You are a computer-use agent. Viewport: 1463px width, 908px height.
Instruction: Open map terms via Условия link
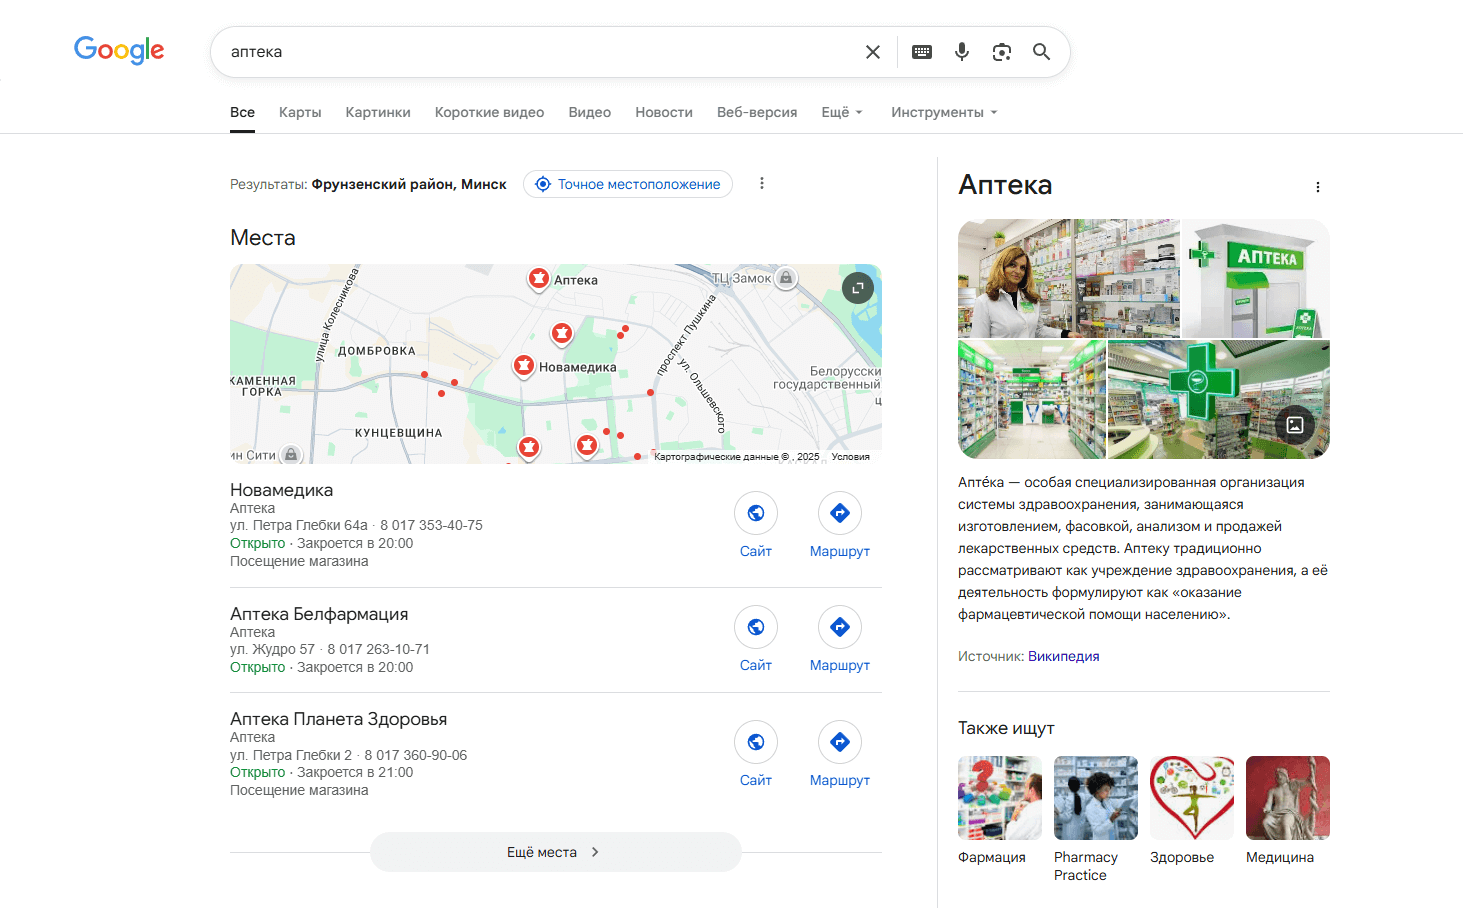pos(851,457)
